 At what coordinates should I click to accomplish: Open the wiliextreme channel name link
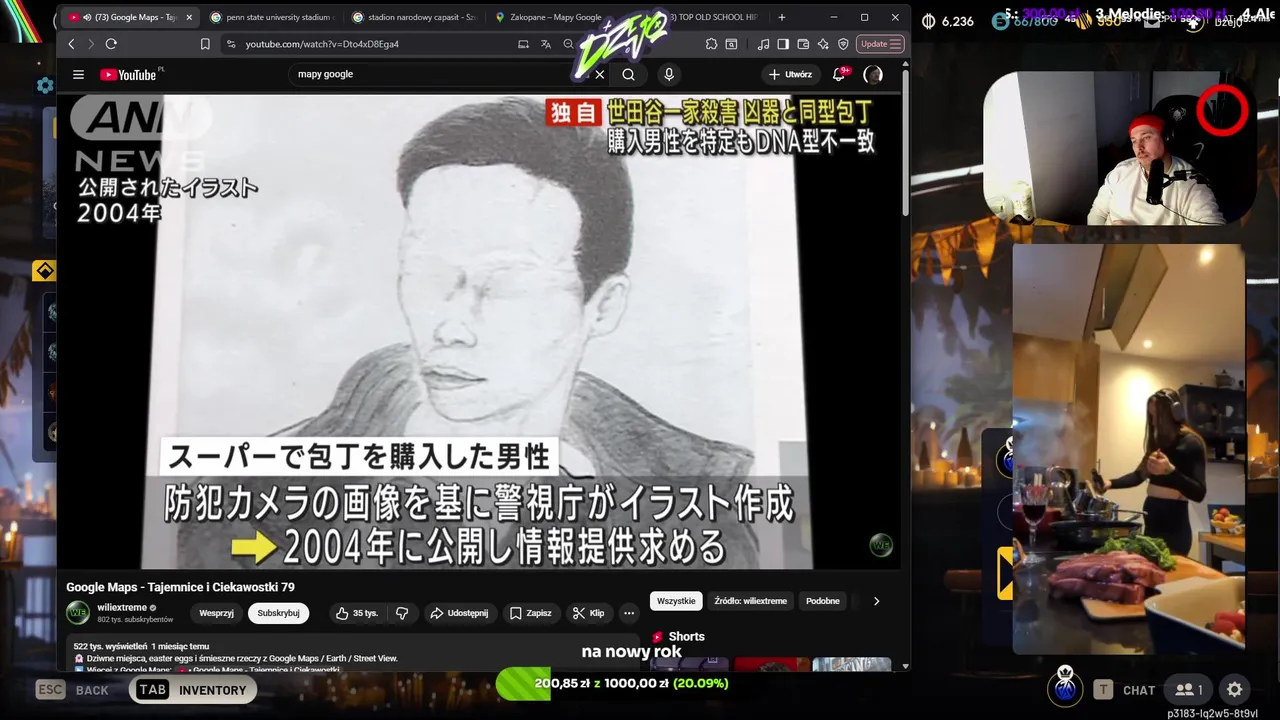coord(122,607)
